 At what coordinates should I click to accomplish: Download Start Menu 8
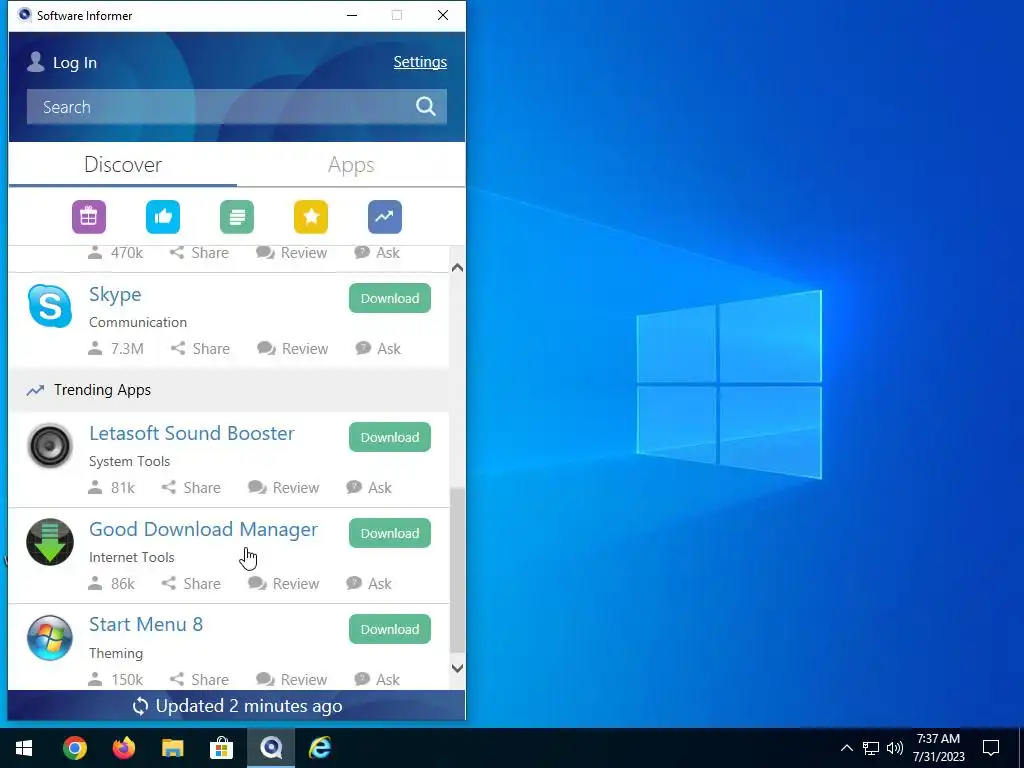click(390, 629)
